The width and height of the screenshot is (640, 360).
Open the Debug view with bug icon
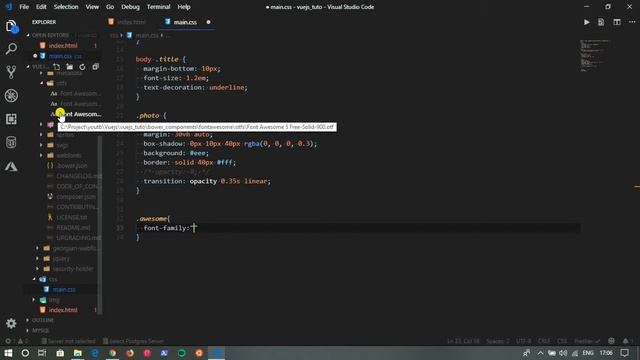click(x=11, y=96)
